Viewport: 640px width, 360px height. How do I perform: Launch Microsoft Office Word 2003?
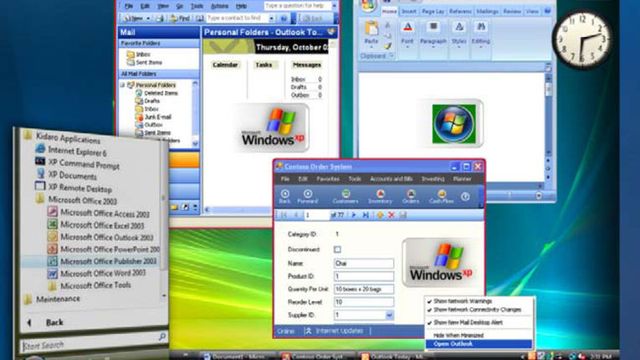(x=97, y=273)
